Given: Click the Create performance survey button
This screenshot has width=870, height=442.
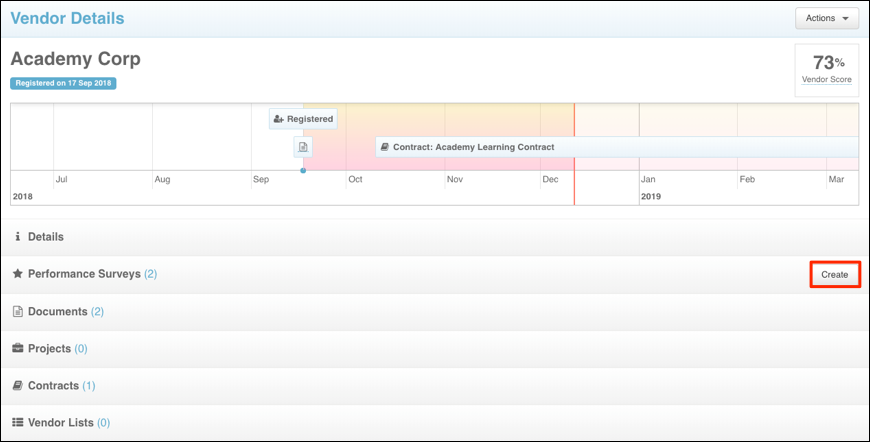Looking at the screenshot, I should coord(834,274).
